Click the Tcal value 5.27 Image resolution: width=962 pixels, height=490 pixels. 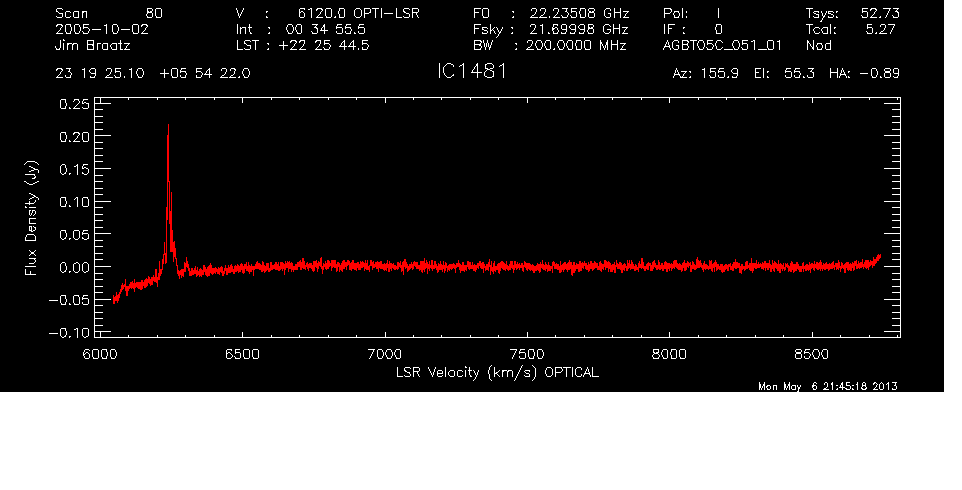coord(880,29)
